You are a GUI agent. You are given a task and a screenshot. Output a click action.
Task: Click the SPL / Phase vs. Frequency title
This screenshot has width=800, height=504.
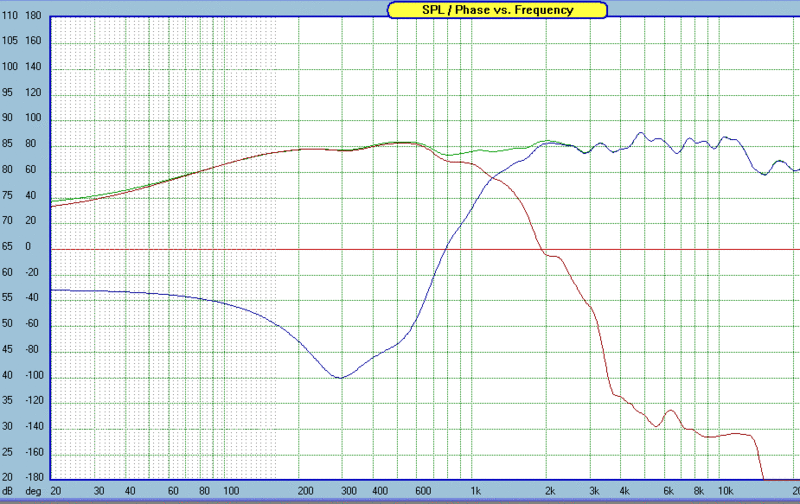[497, 10]
